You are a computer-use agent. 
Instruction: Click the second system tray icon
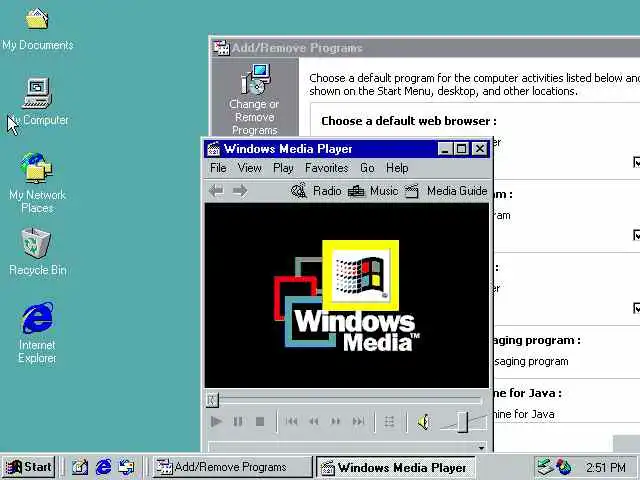[564, 467]
